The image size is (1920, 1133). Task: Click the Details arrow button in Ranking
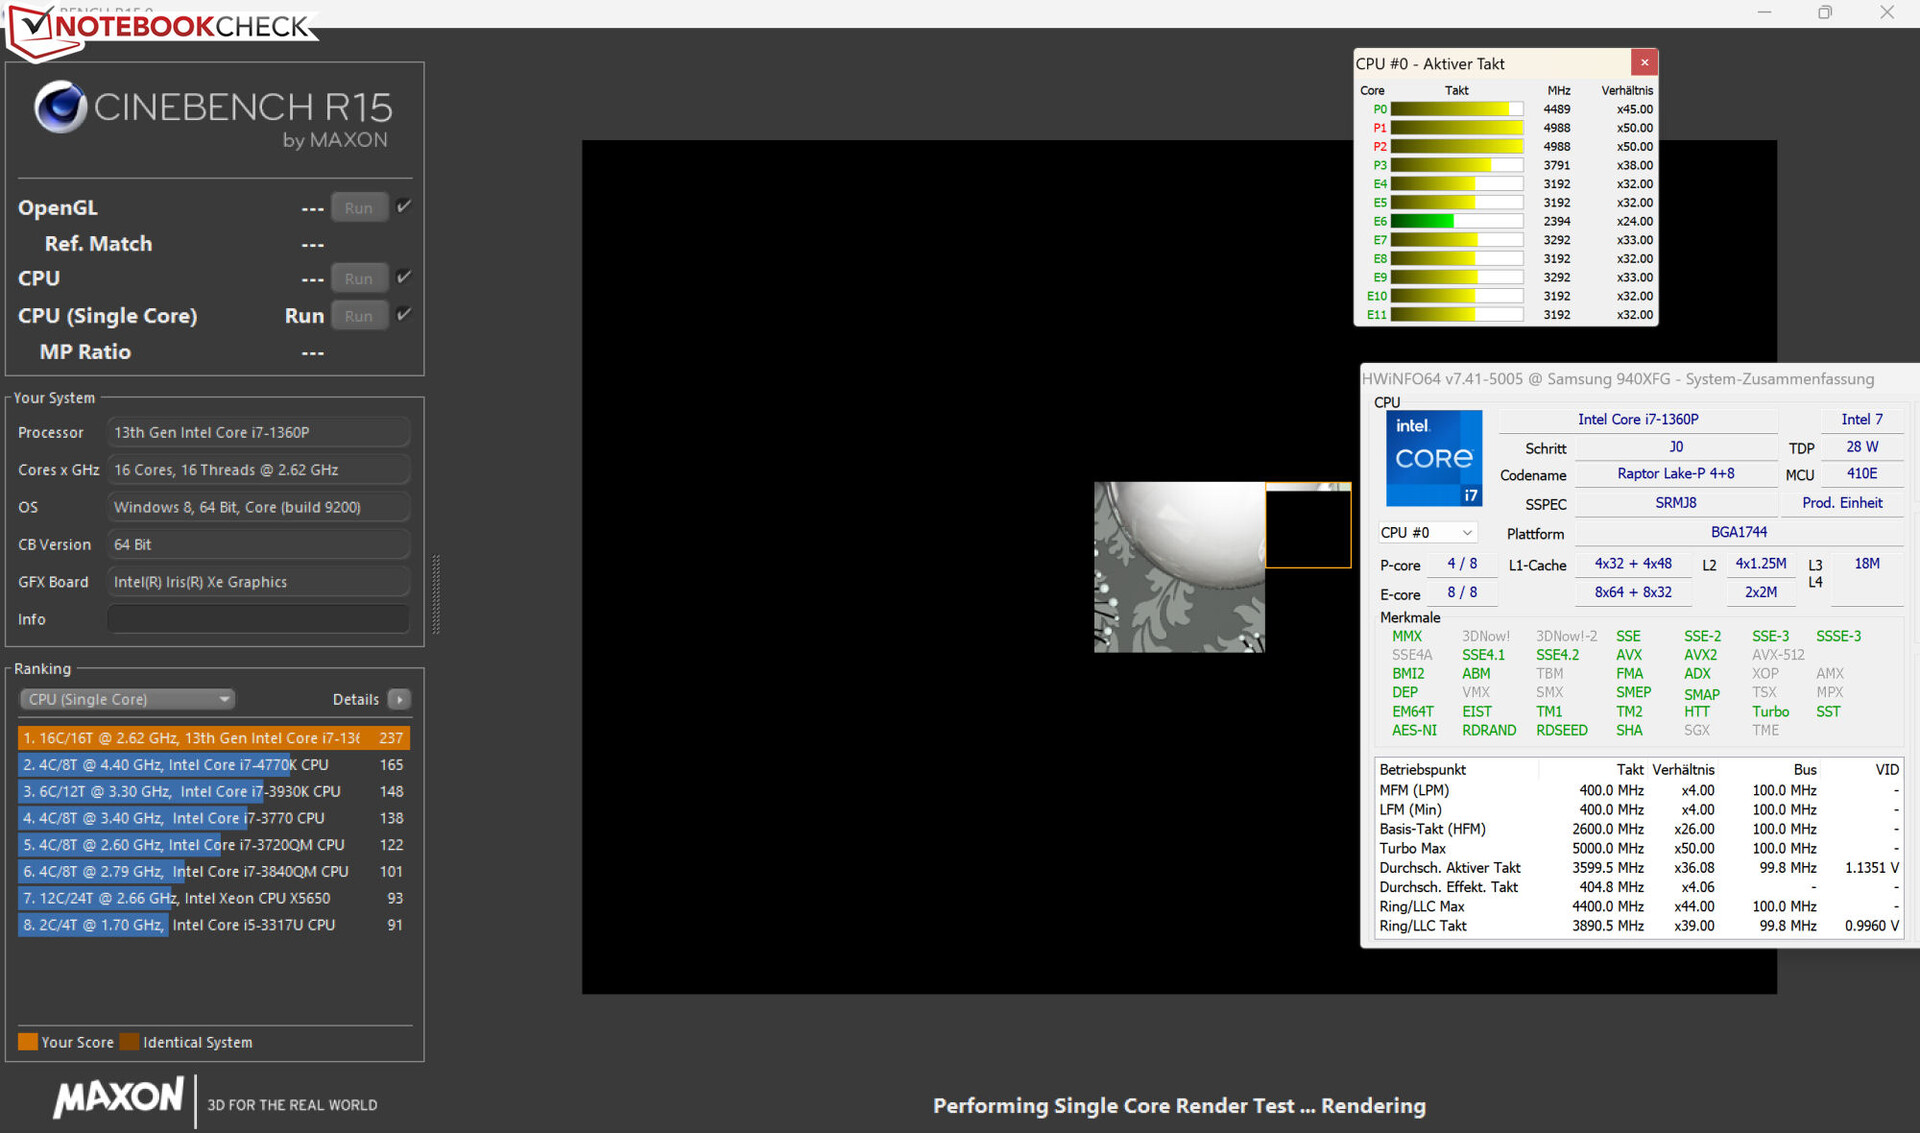(x=400, y=699)
